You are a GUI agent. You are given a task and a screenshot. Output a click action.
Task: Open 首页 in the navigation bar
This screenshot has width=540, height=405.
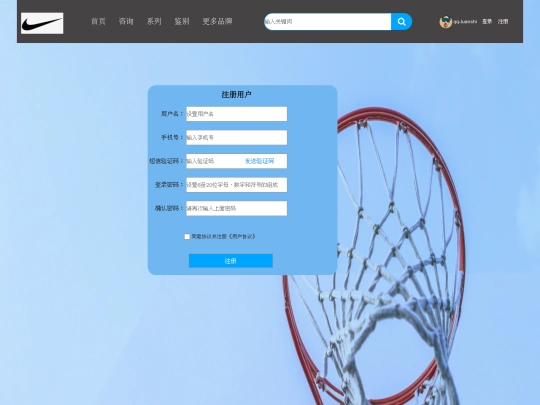(98, 21)
